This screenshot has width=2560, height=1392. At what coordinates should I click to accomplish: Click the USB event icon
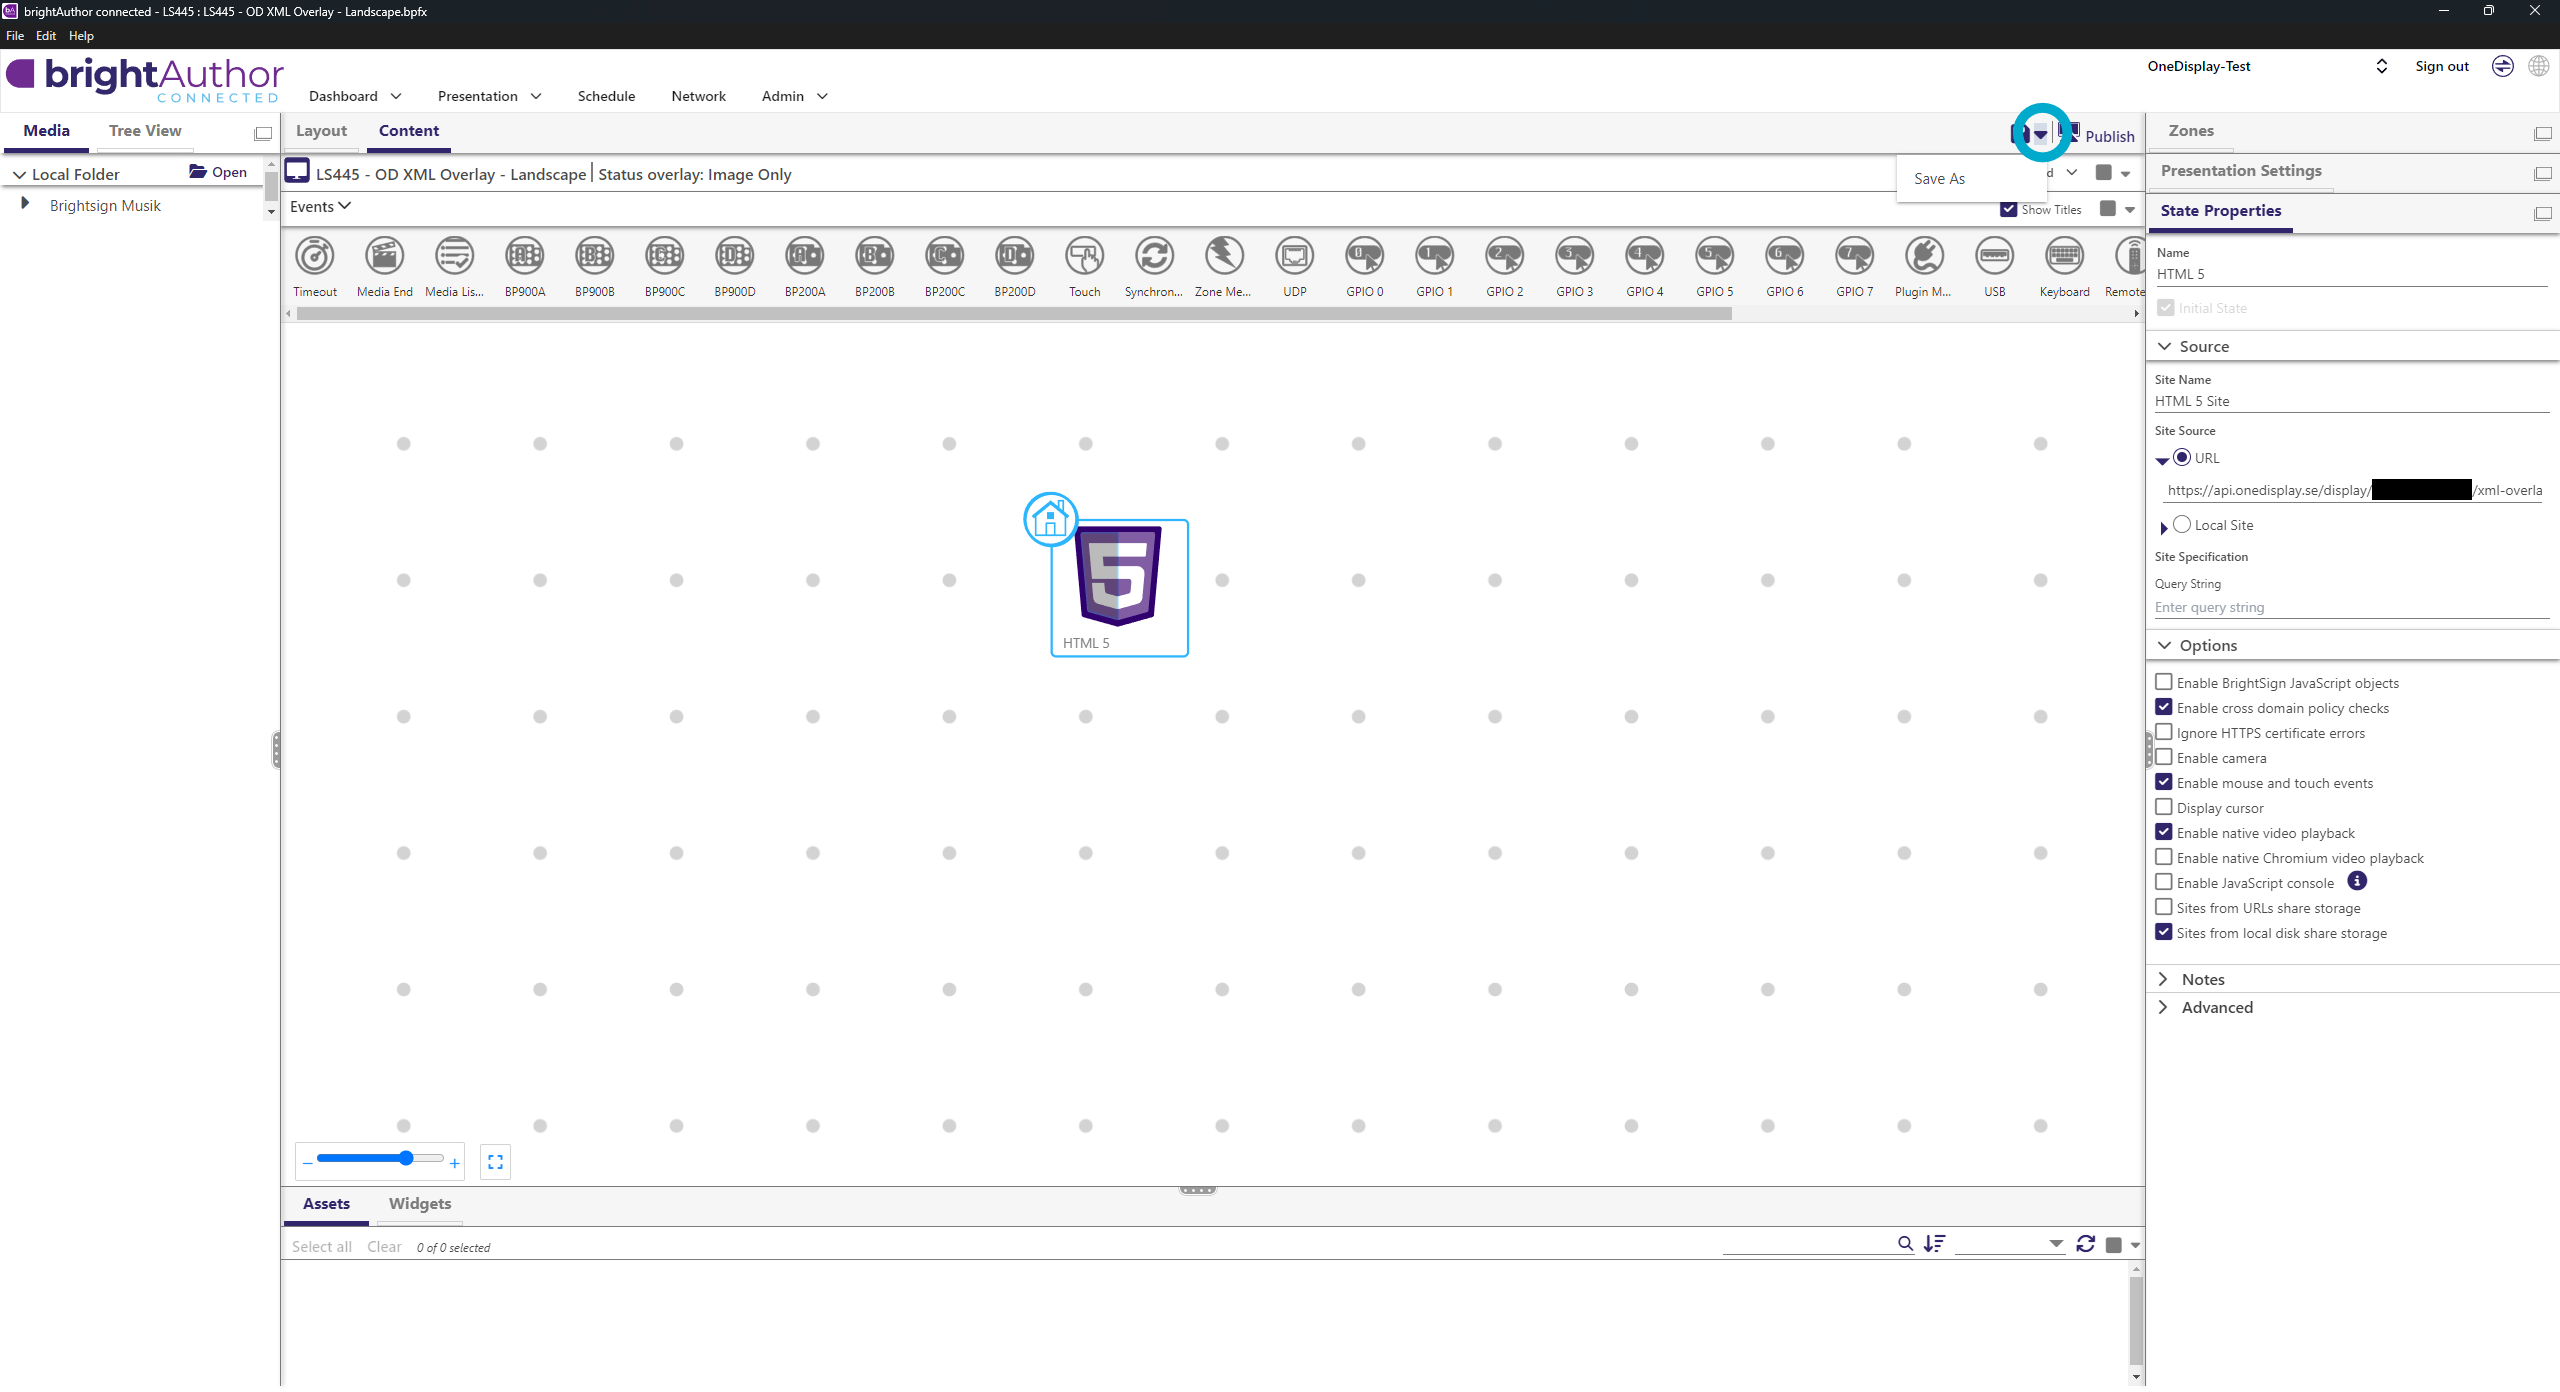click(x=1994, y=257)
